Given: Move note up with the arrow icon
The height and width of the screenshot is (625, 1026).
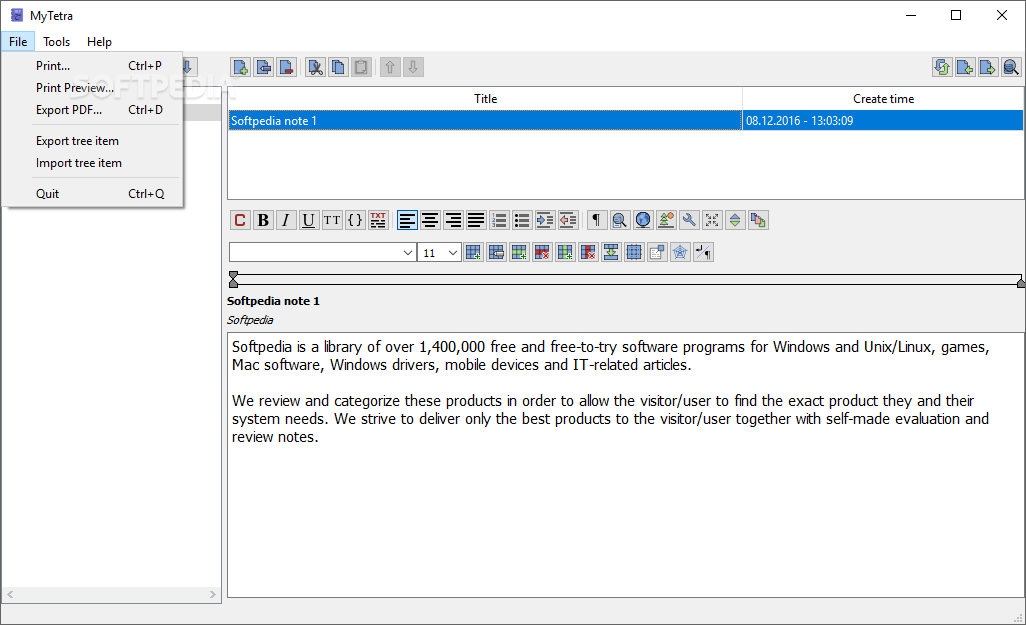Looking at the screenshot, I should (x=390, y=67).
